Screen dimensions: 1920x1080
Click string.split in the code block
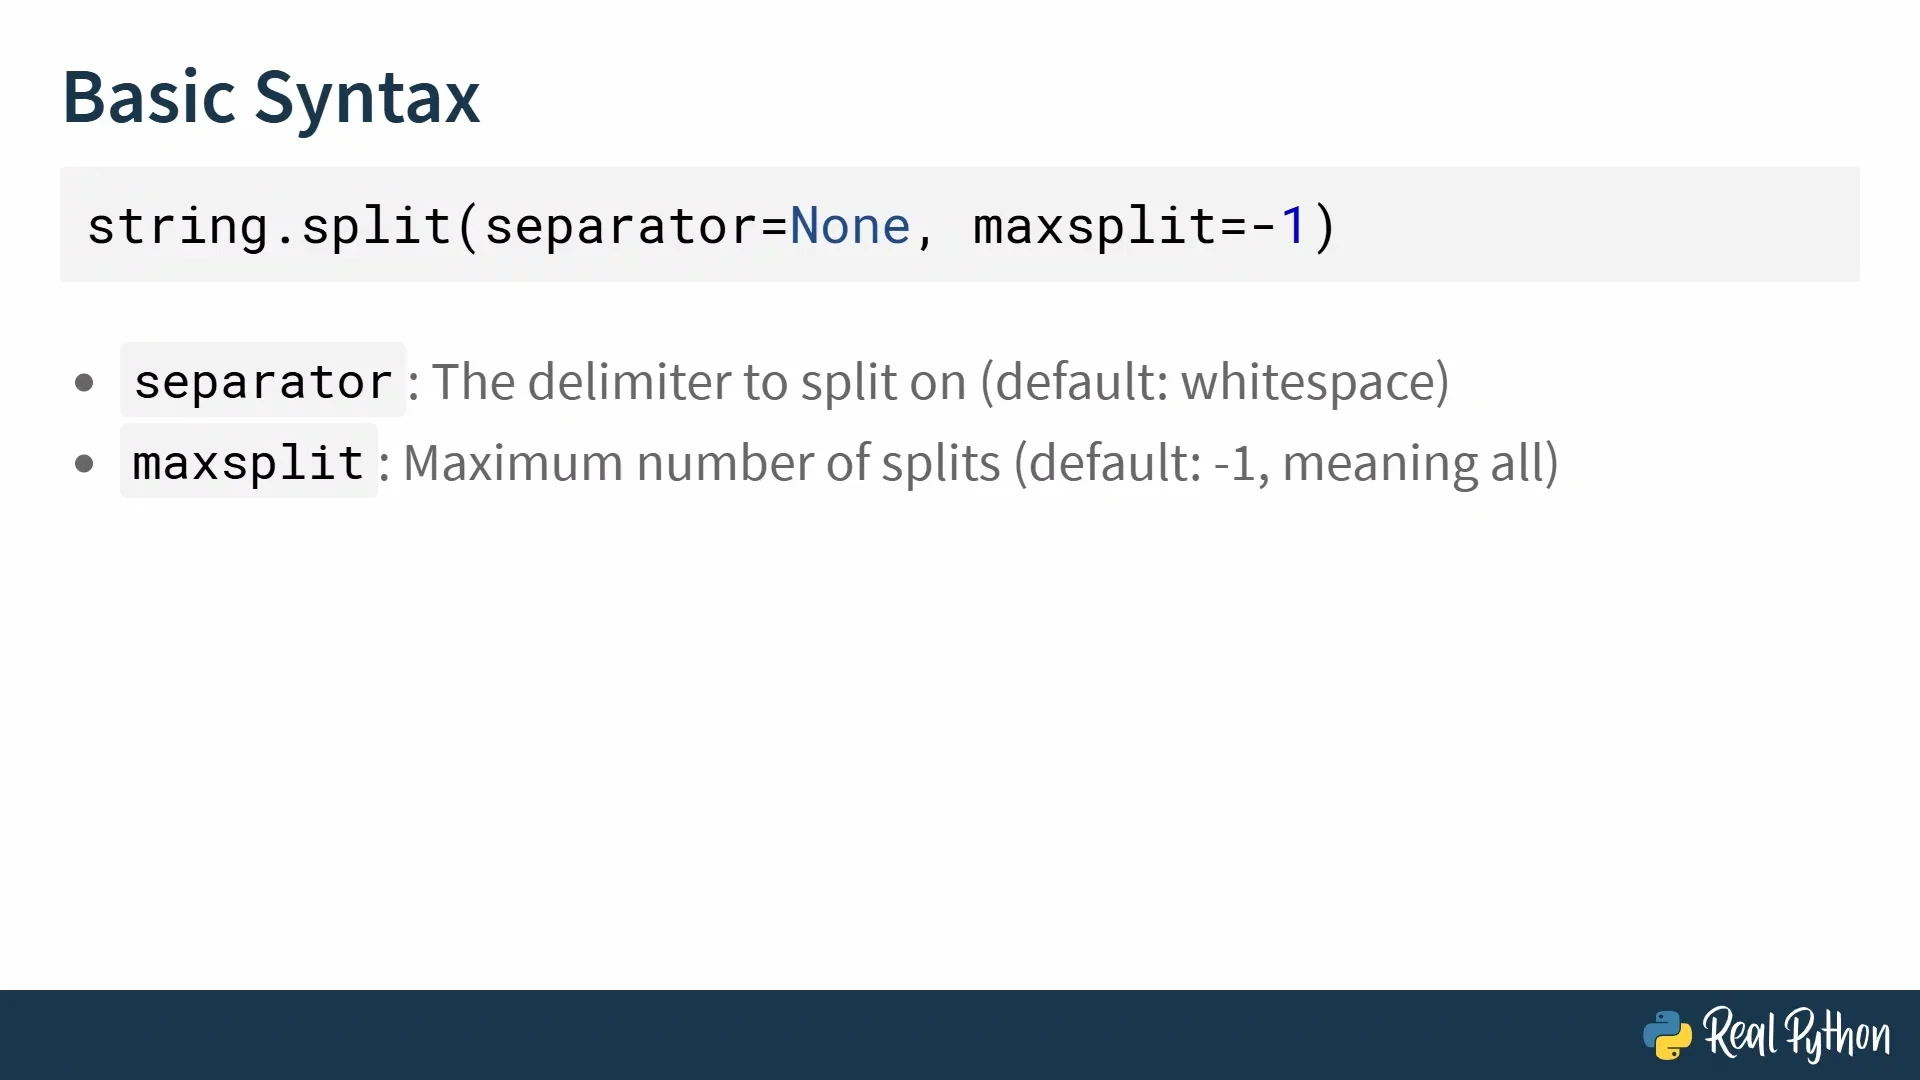click(269, 226)
